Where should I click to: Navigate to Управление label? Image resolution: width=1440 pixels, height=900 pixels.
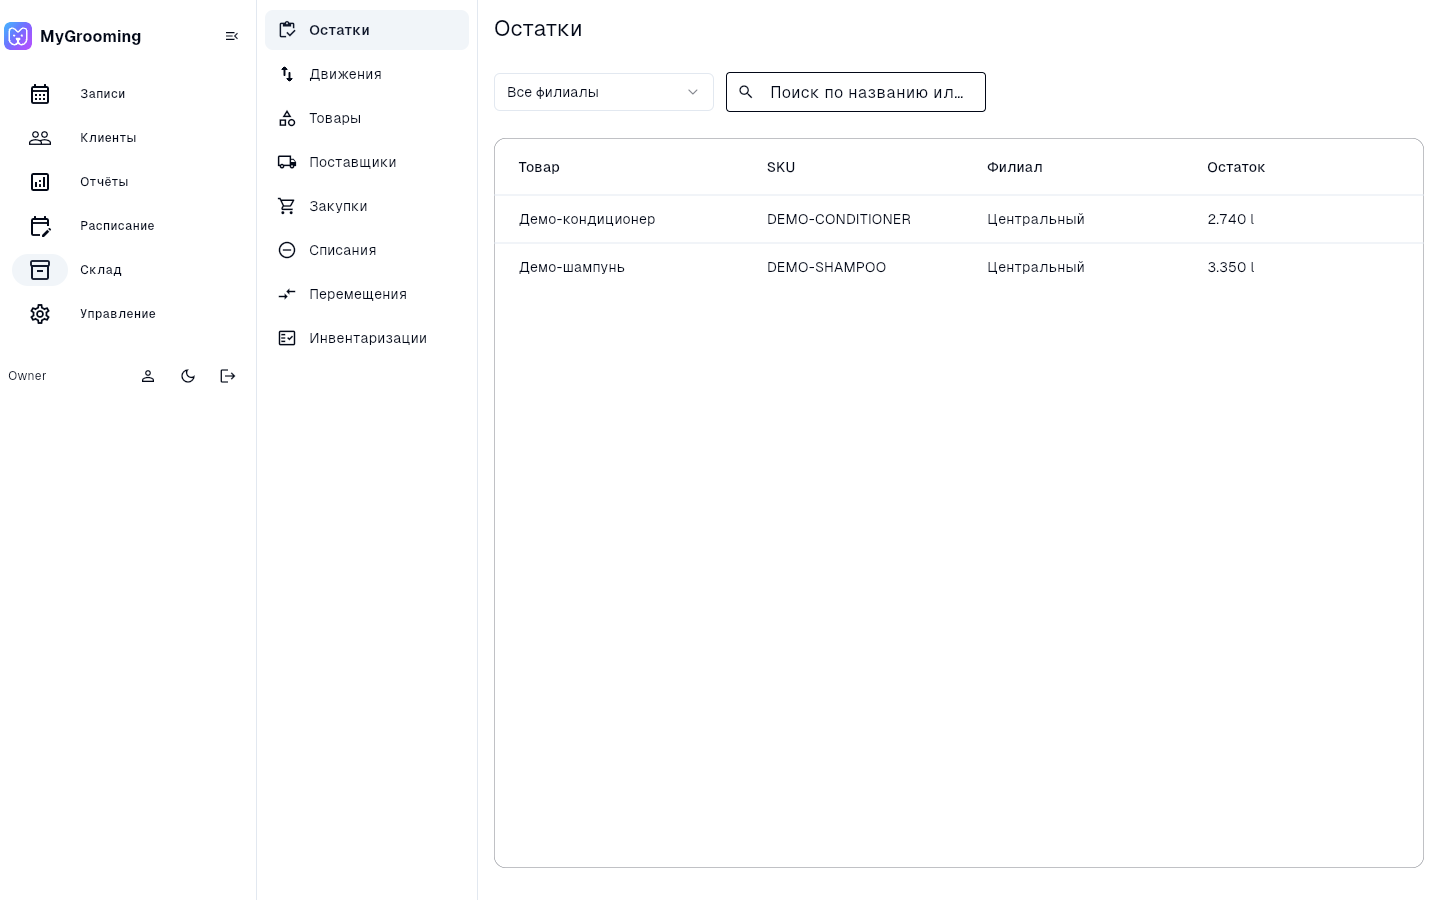(x=118, y=314)
